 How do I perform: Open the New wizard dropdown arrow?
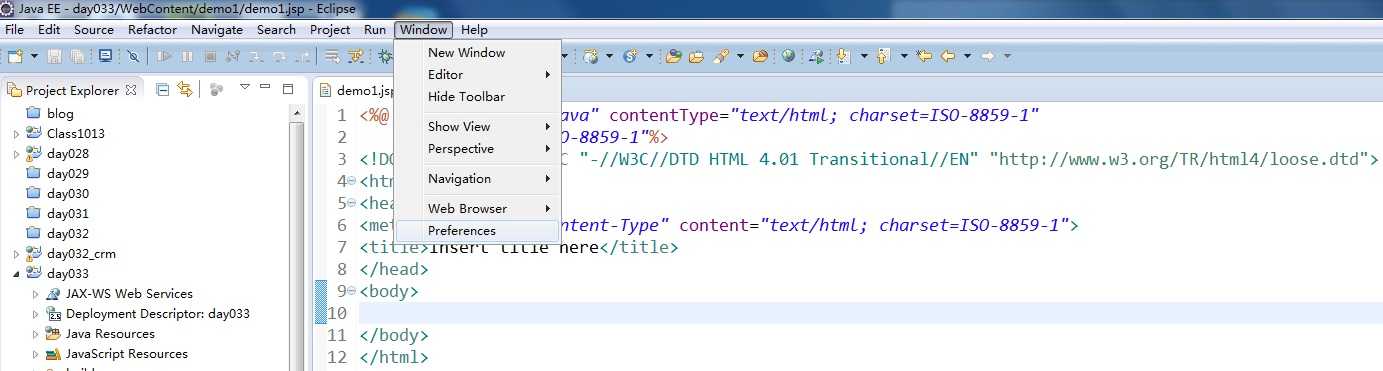pyautogui.click(x=35, y=56)
